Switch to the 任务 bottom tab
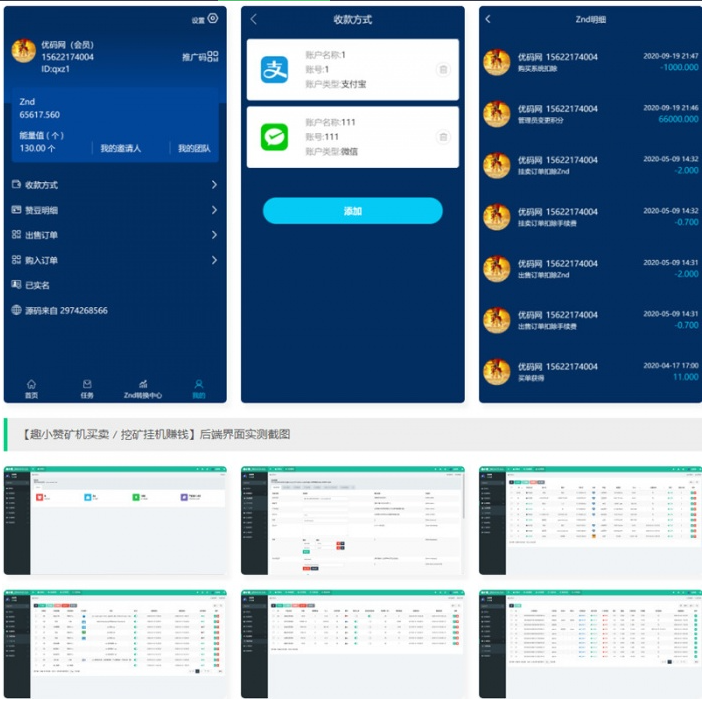Screen dimensions: 702x703 [x=87, y=389]
